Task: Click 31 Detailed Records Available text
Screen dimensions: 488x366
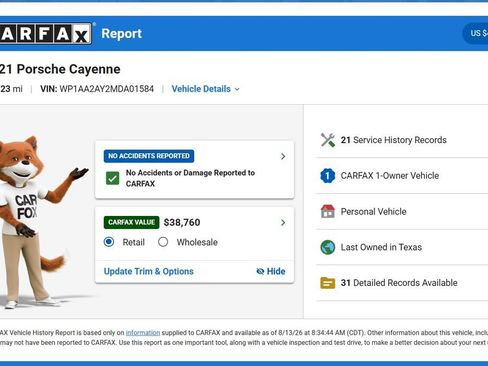Action: coord(399,283)
